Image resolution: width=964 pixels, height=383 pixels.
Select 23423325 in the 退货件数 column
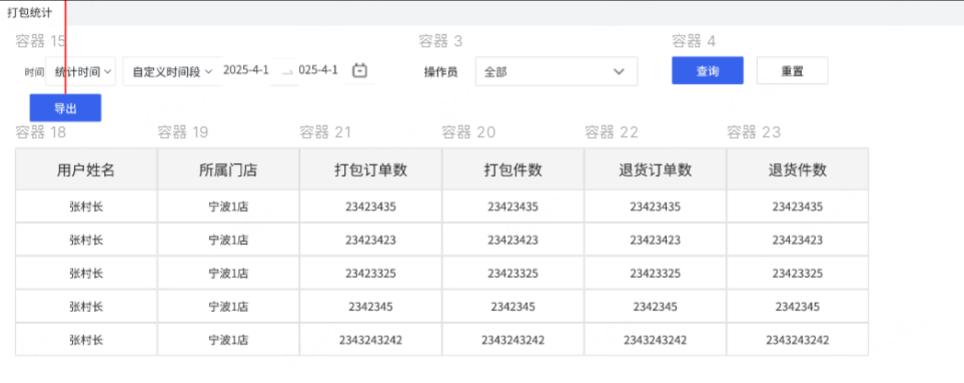coord(797,273)
